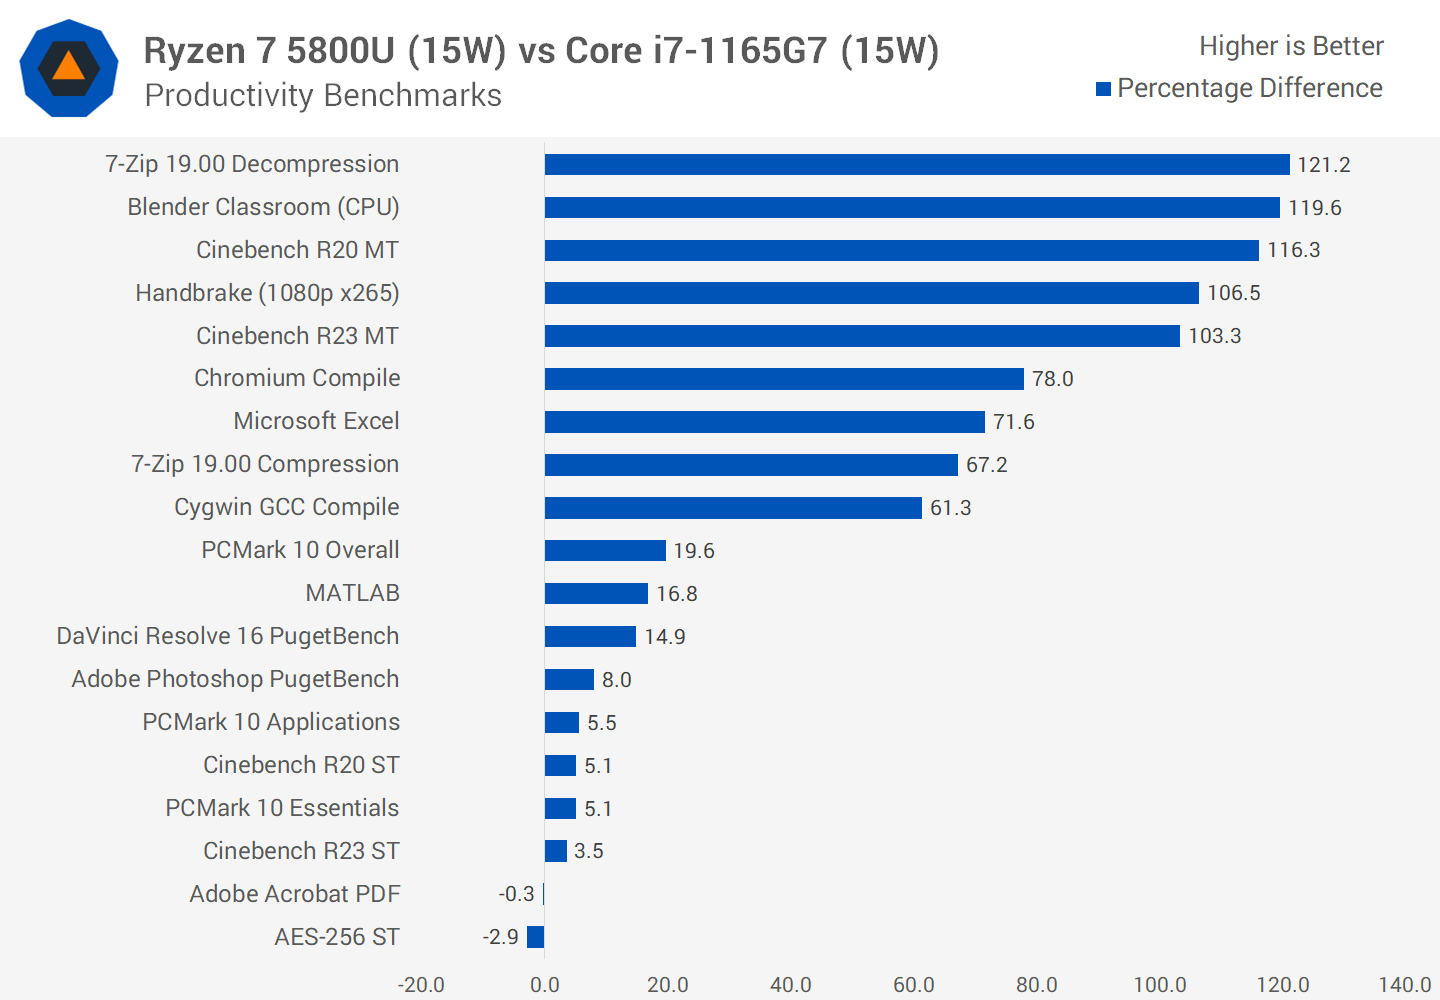
Task: Select the 'Cygwin GCC Compile' label
Action: (x=286, y=507)
